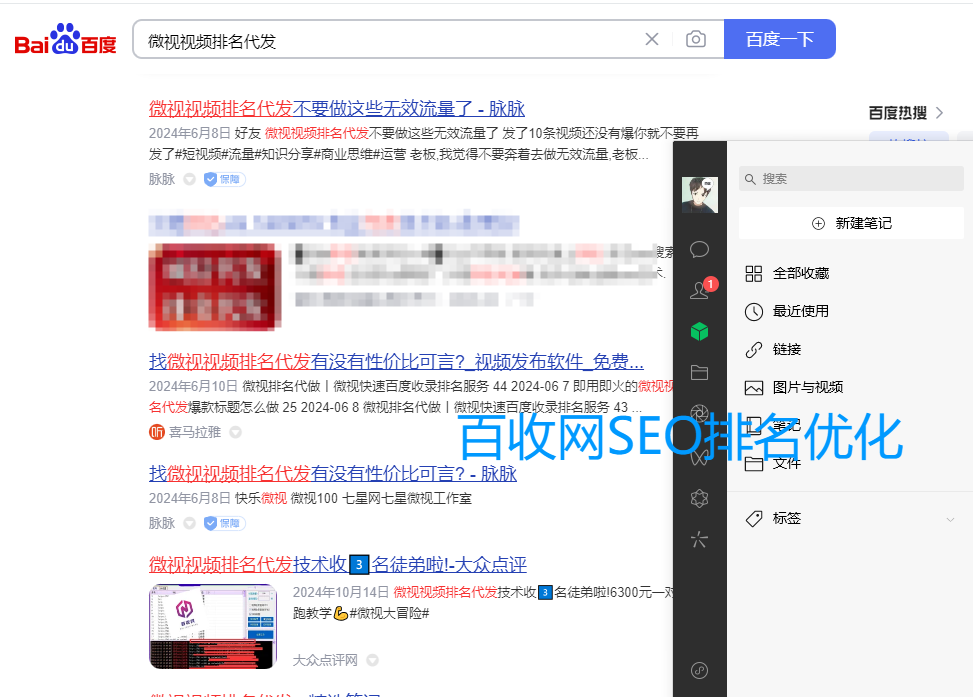Expand dropdown arrow next to 大众点评网
Viewport: 973px width, 697px height.
[372, 660]
